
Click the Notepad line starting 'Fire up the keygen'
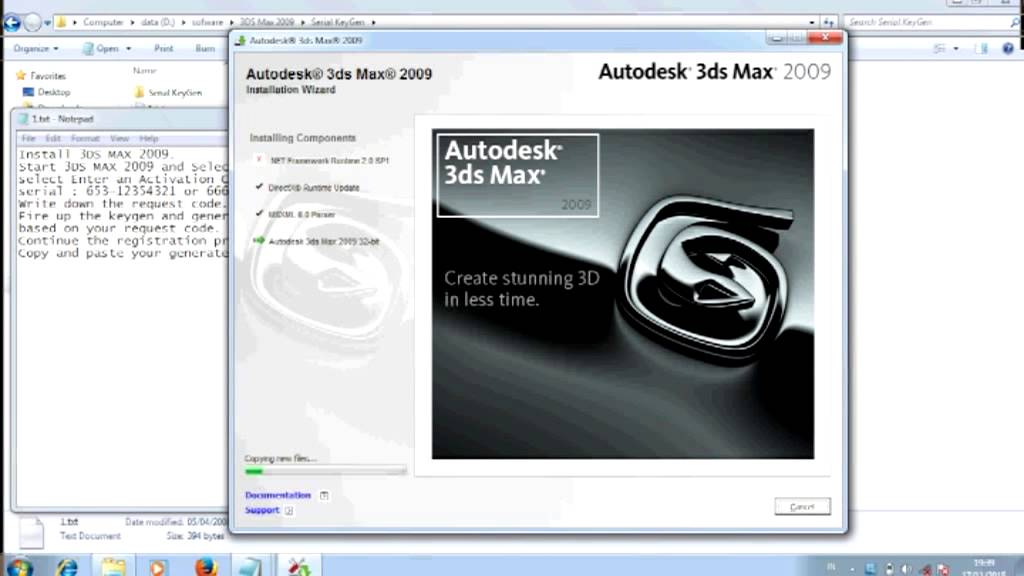[123, 216]
